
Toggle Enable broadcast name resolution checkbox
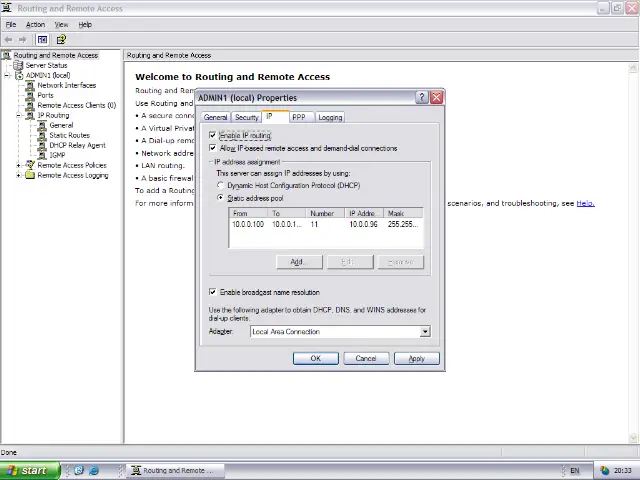212,292
